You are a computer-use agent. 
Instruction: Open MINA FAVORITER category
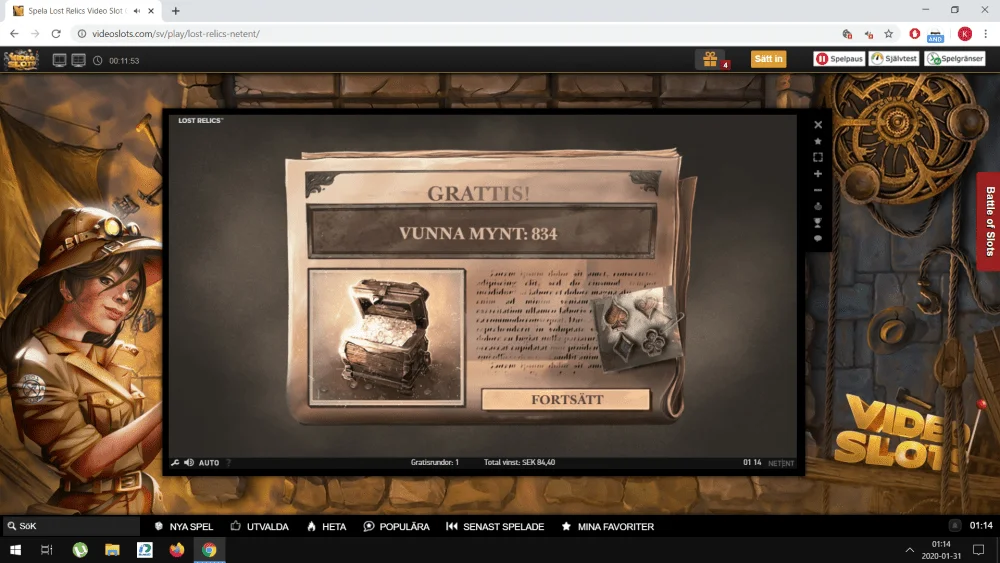point(608,527)
